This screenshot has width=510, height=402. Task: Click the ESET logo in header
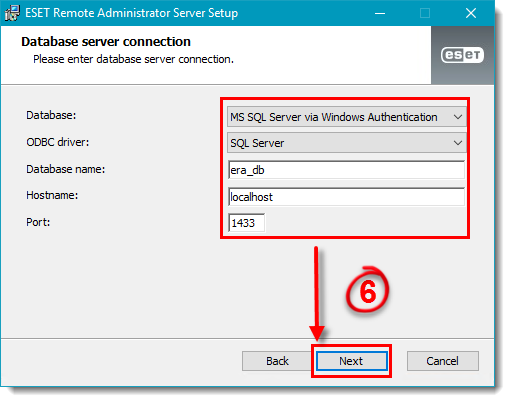tap(462, 55)
